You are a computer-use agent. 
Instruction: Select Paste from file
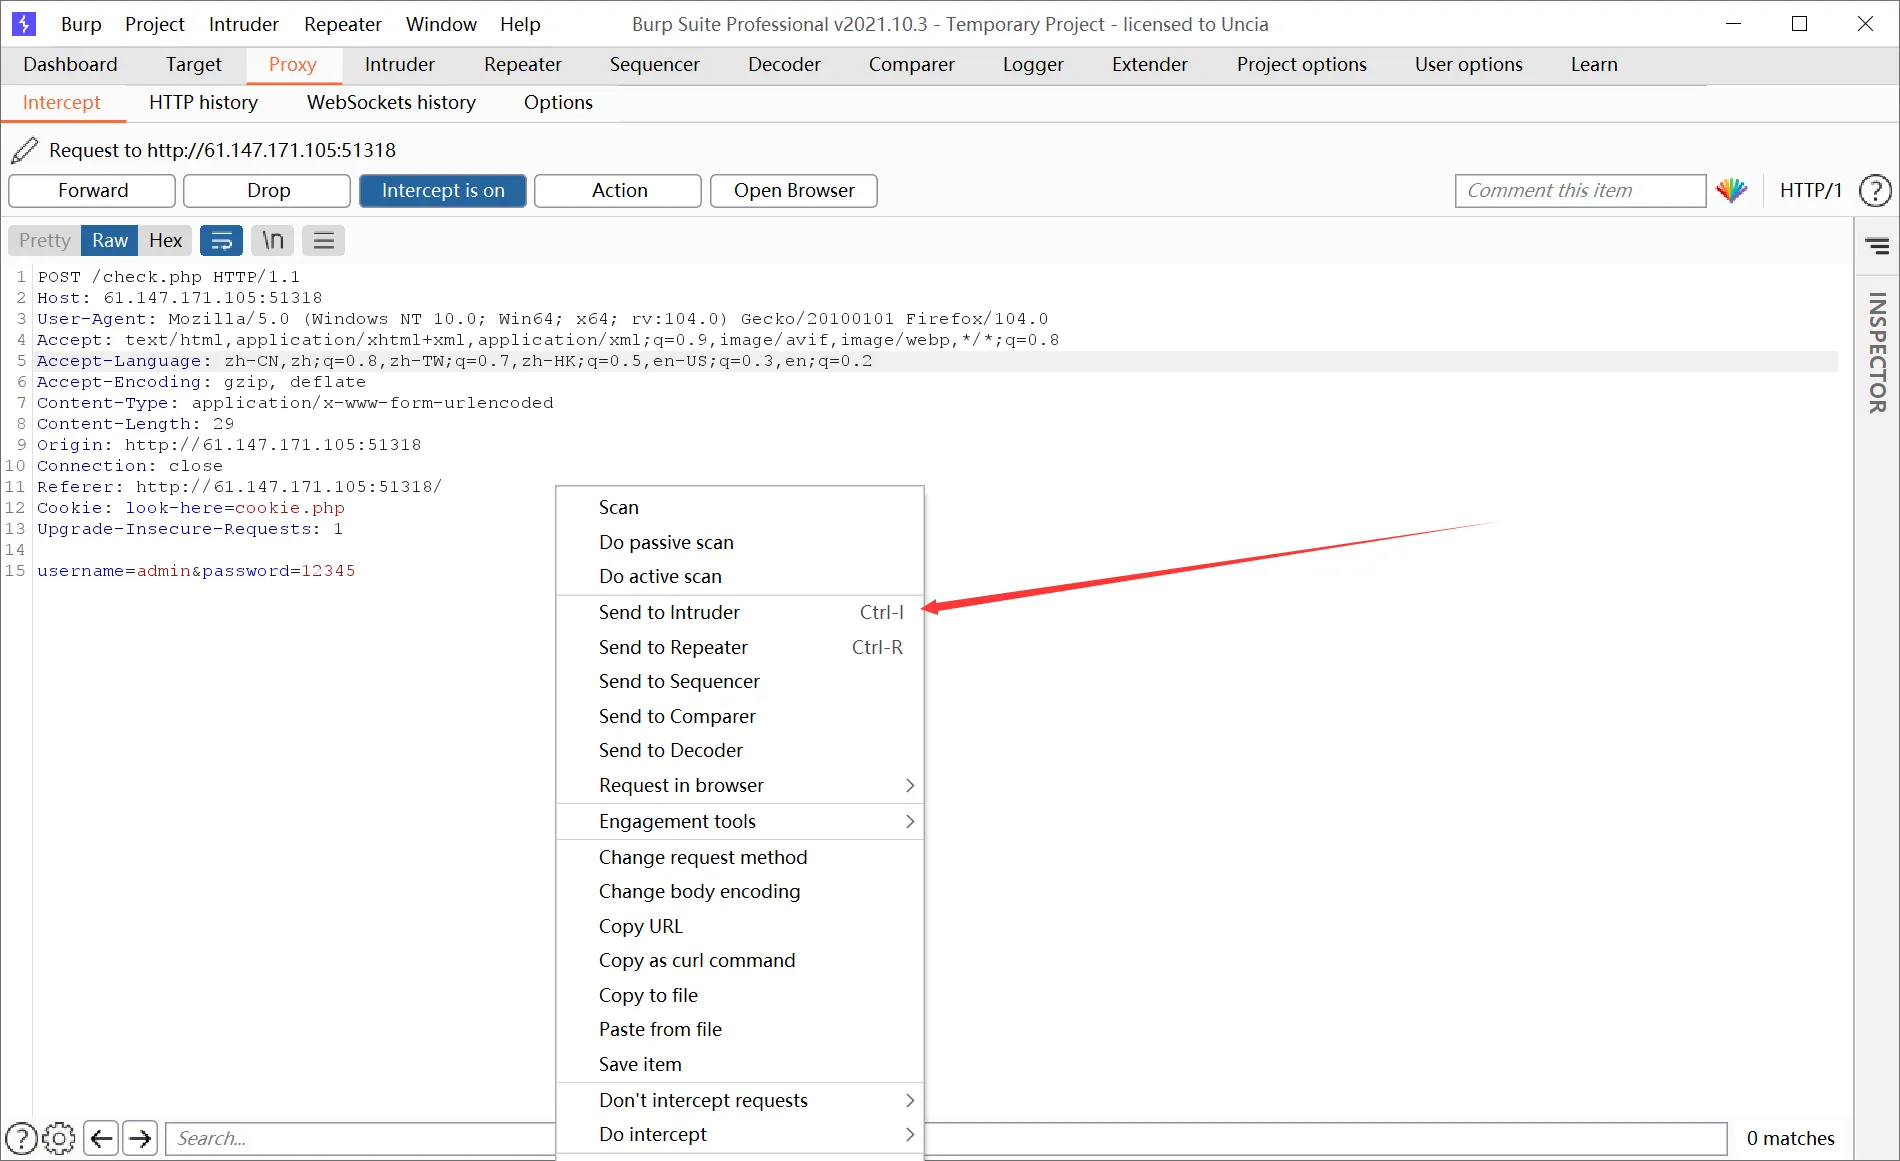pyautogui.click(x=740, y=1029)
